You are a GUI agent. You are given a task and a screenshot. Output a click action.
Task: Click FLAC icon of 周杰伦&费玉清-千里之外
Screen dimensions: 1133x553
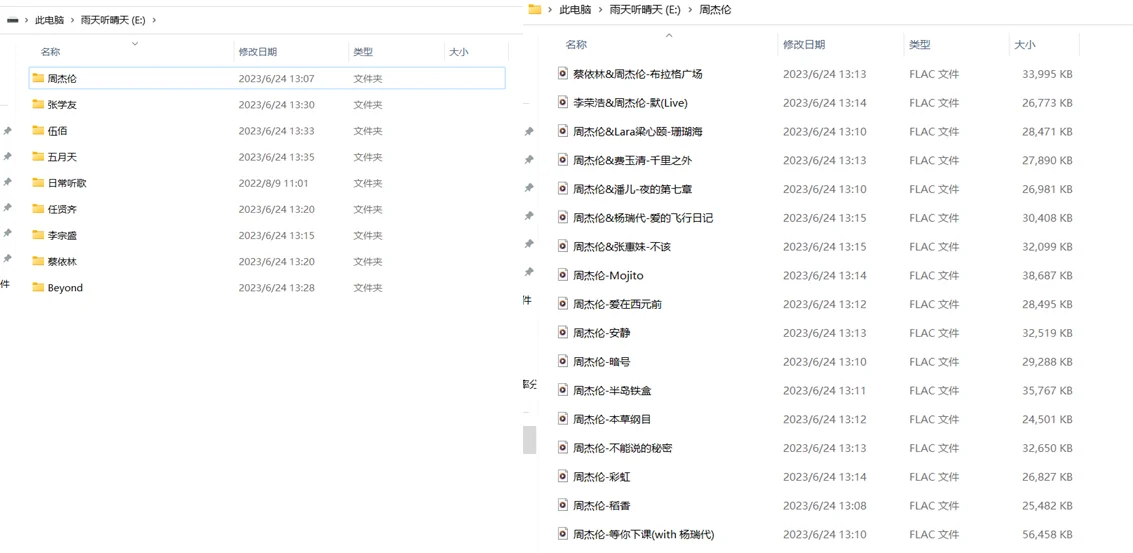click(x=563, y=160)
